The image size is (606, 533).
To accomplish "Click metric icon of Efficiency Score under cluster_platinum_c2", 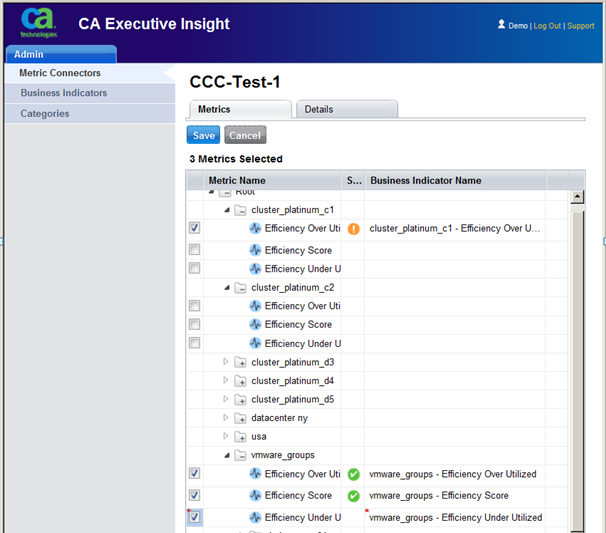I will pos(255,324).
